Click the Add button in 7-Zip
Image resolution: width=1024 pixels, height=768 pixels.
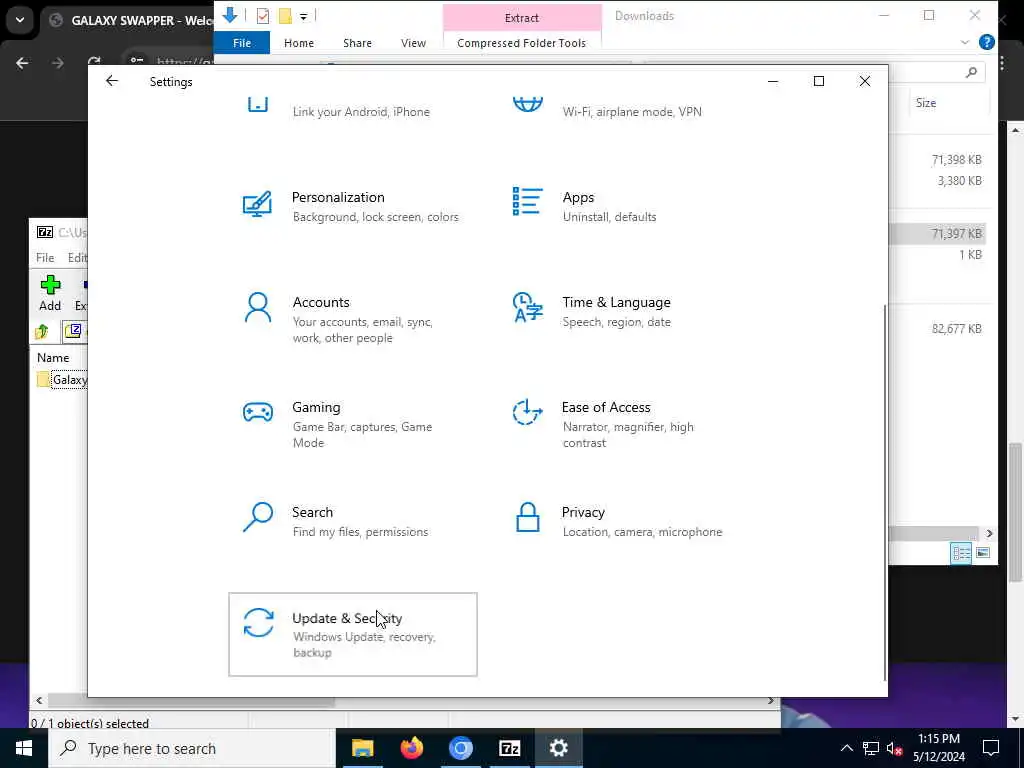50,293
